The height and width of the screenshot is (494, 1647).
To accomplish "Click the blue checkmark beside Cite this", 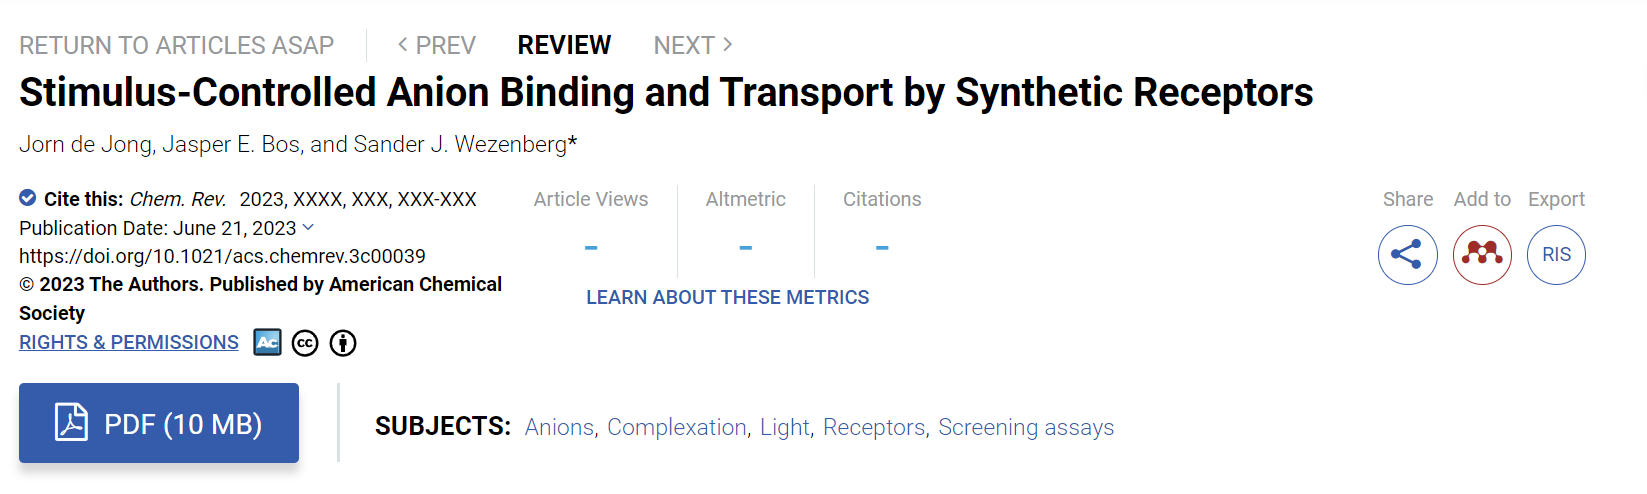I will point(28,198).
